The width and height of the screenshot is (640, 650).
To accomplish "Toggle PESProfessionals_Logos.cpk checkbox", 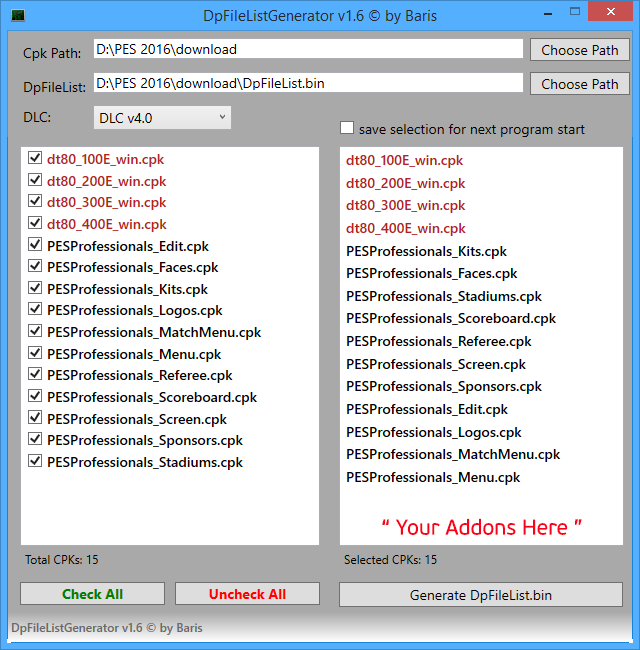I will coord(35,309).
